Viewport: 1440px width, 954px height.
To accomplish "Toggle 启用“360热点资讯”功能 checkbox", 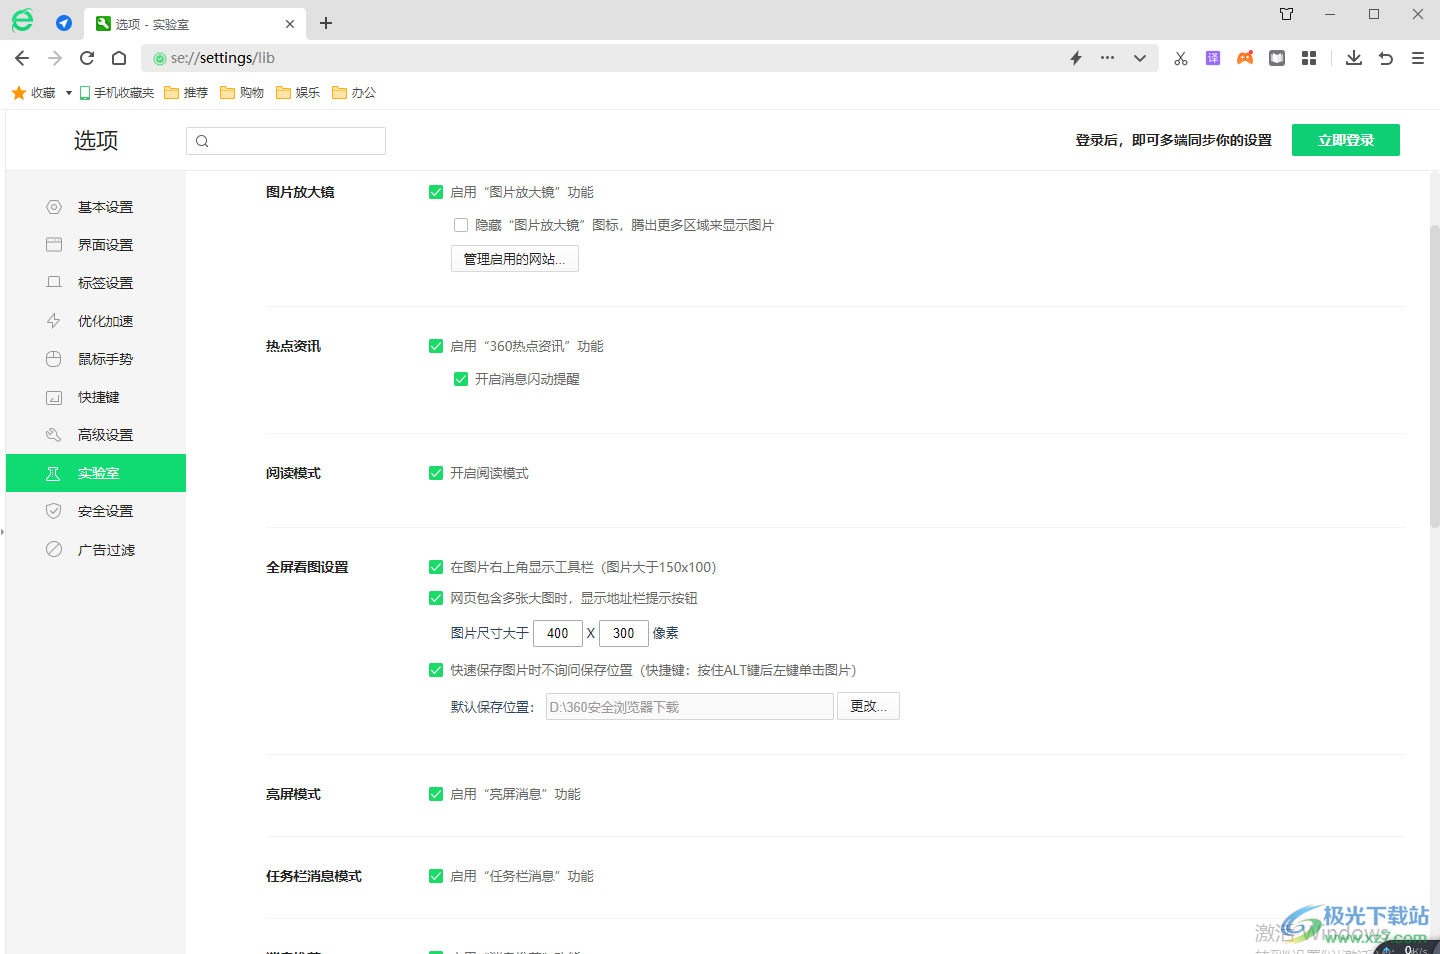I will [436, 346].
